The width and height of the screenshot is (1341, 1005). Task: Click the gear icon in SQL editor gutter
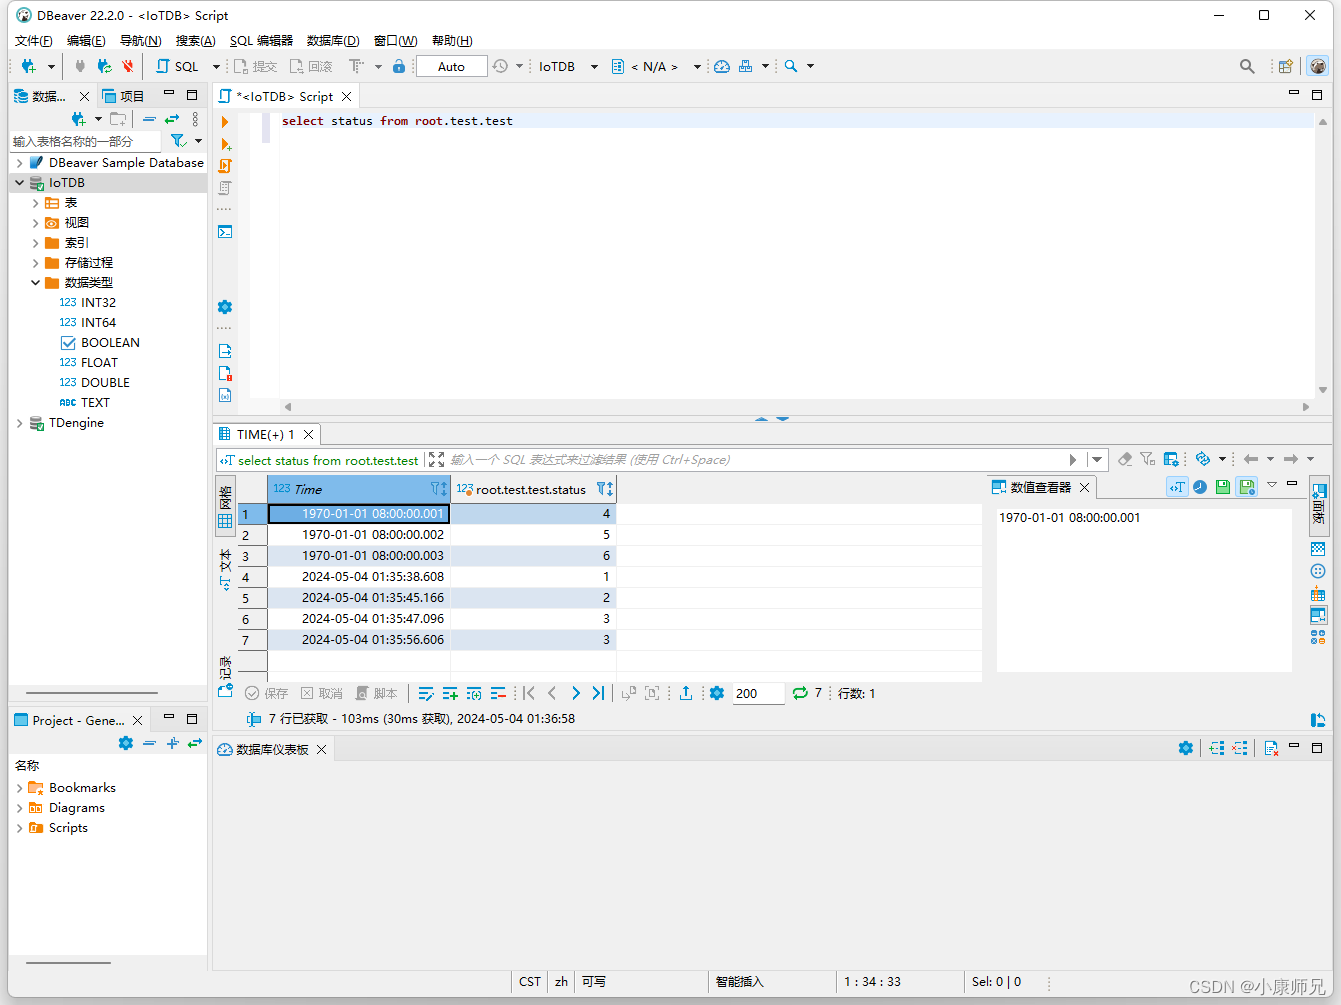225,307
